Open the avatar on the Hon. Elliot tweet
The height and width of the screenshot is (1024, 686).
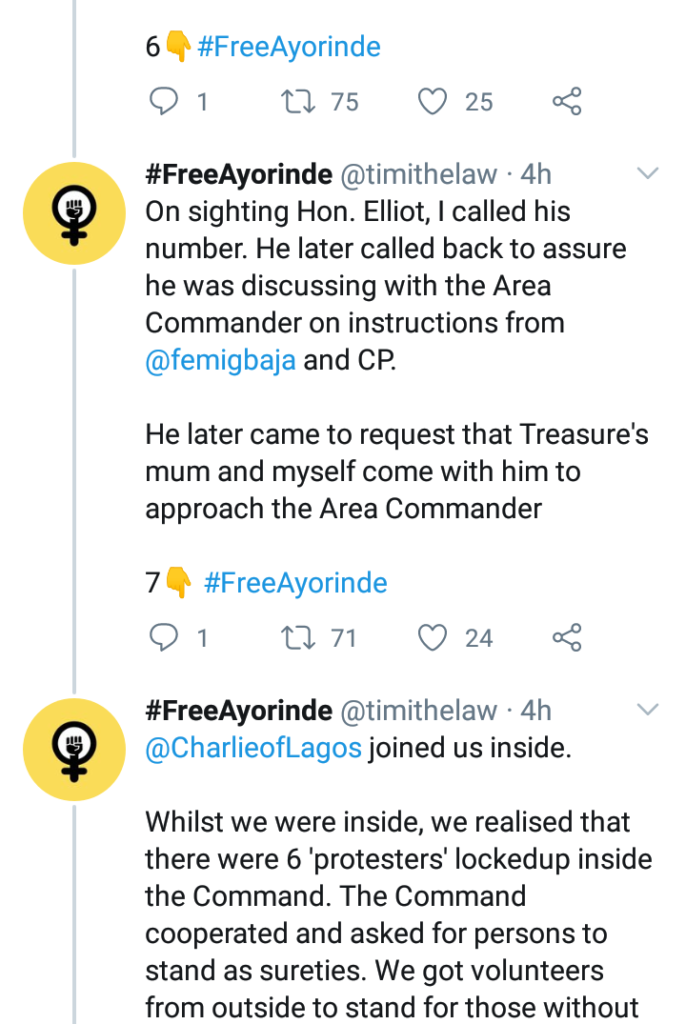[x=73, y=211]
